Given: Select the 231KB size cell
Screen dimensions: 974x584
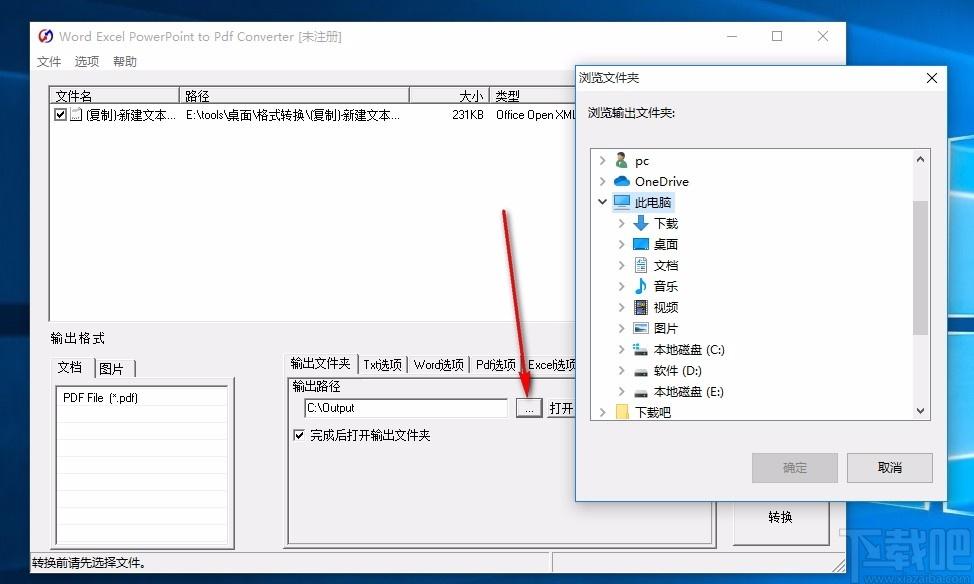Looking at the screenshot, I should 468,115.
